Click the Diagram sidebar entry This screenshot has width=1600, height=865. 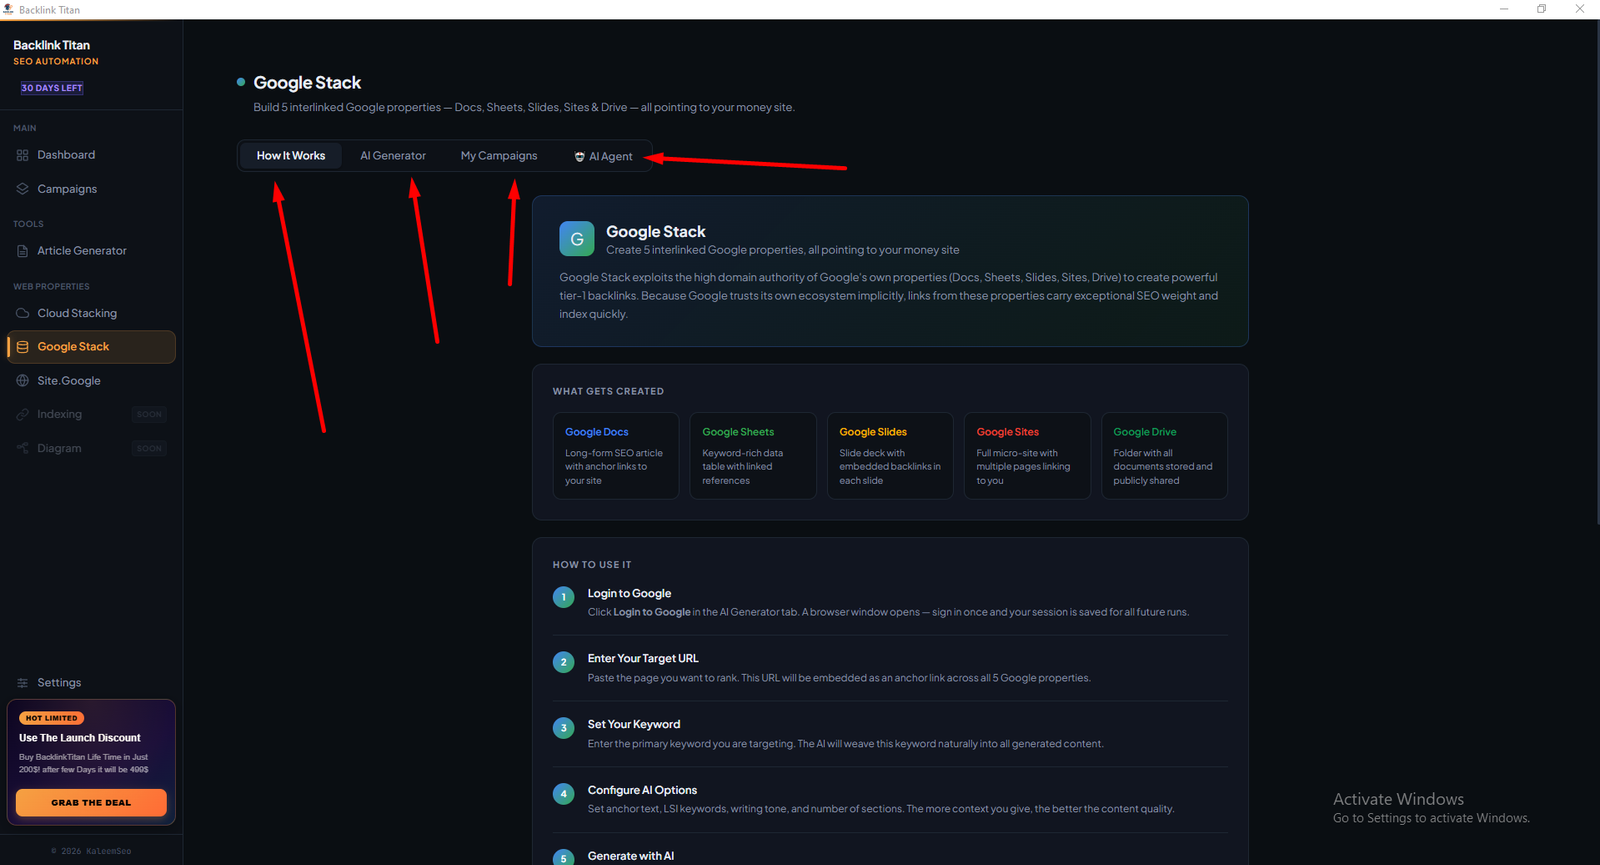[91, 448]
